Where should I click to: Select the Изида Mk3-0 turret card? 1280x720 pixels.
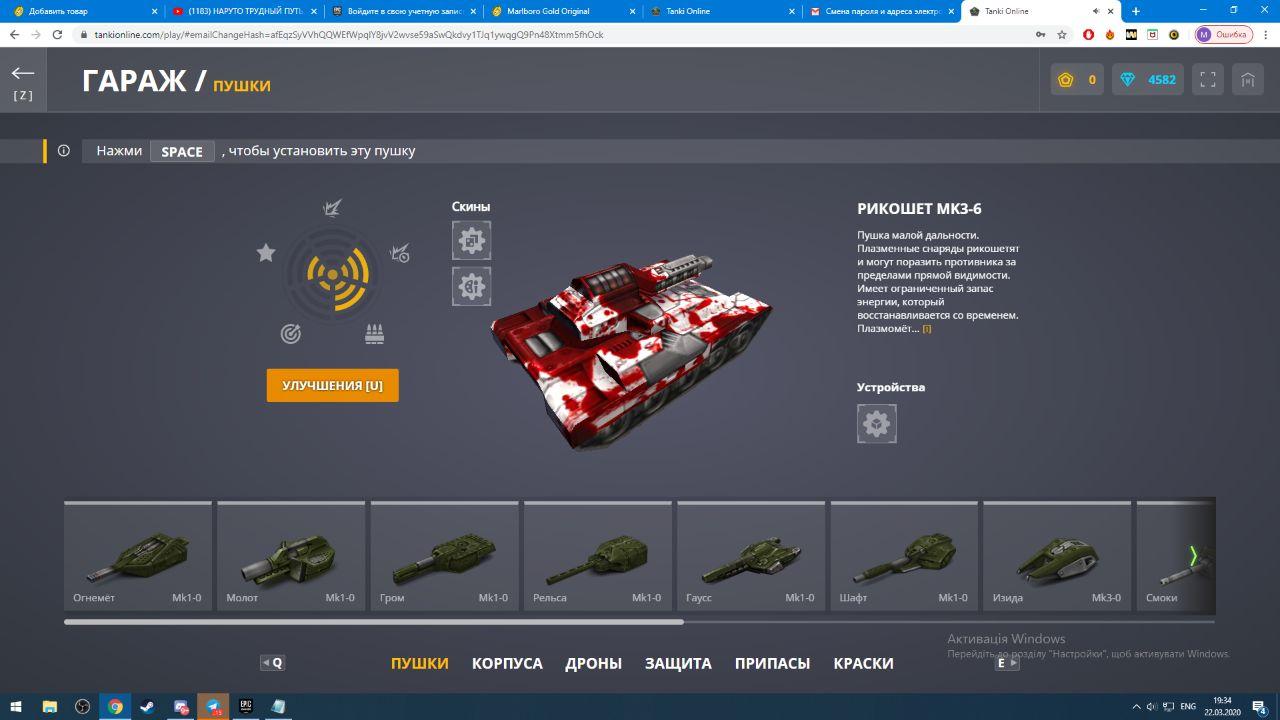[1057, 557]
